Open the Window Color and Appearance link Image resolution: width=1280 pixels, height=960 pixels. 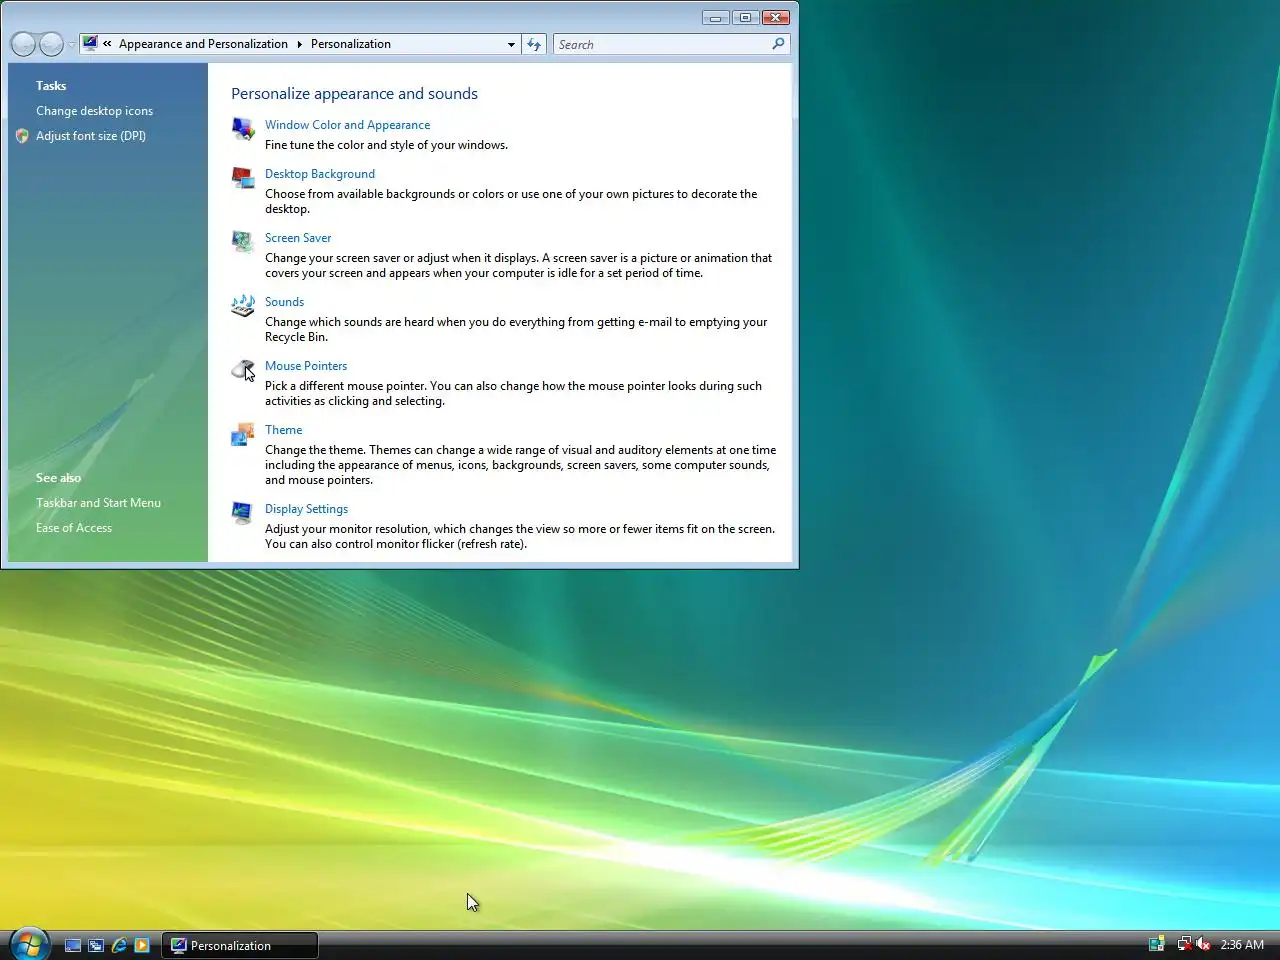(x=347, y=125)
